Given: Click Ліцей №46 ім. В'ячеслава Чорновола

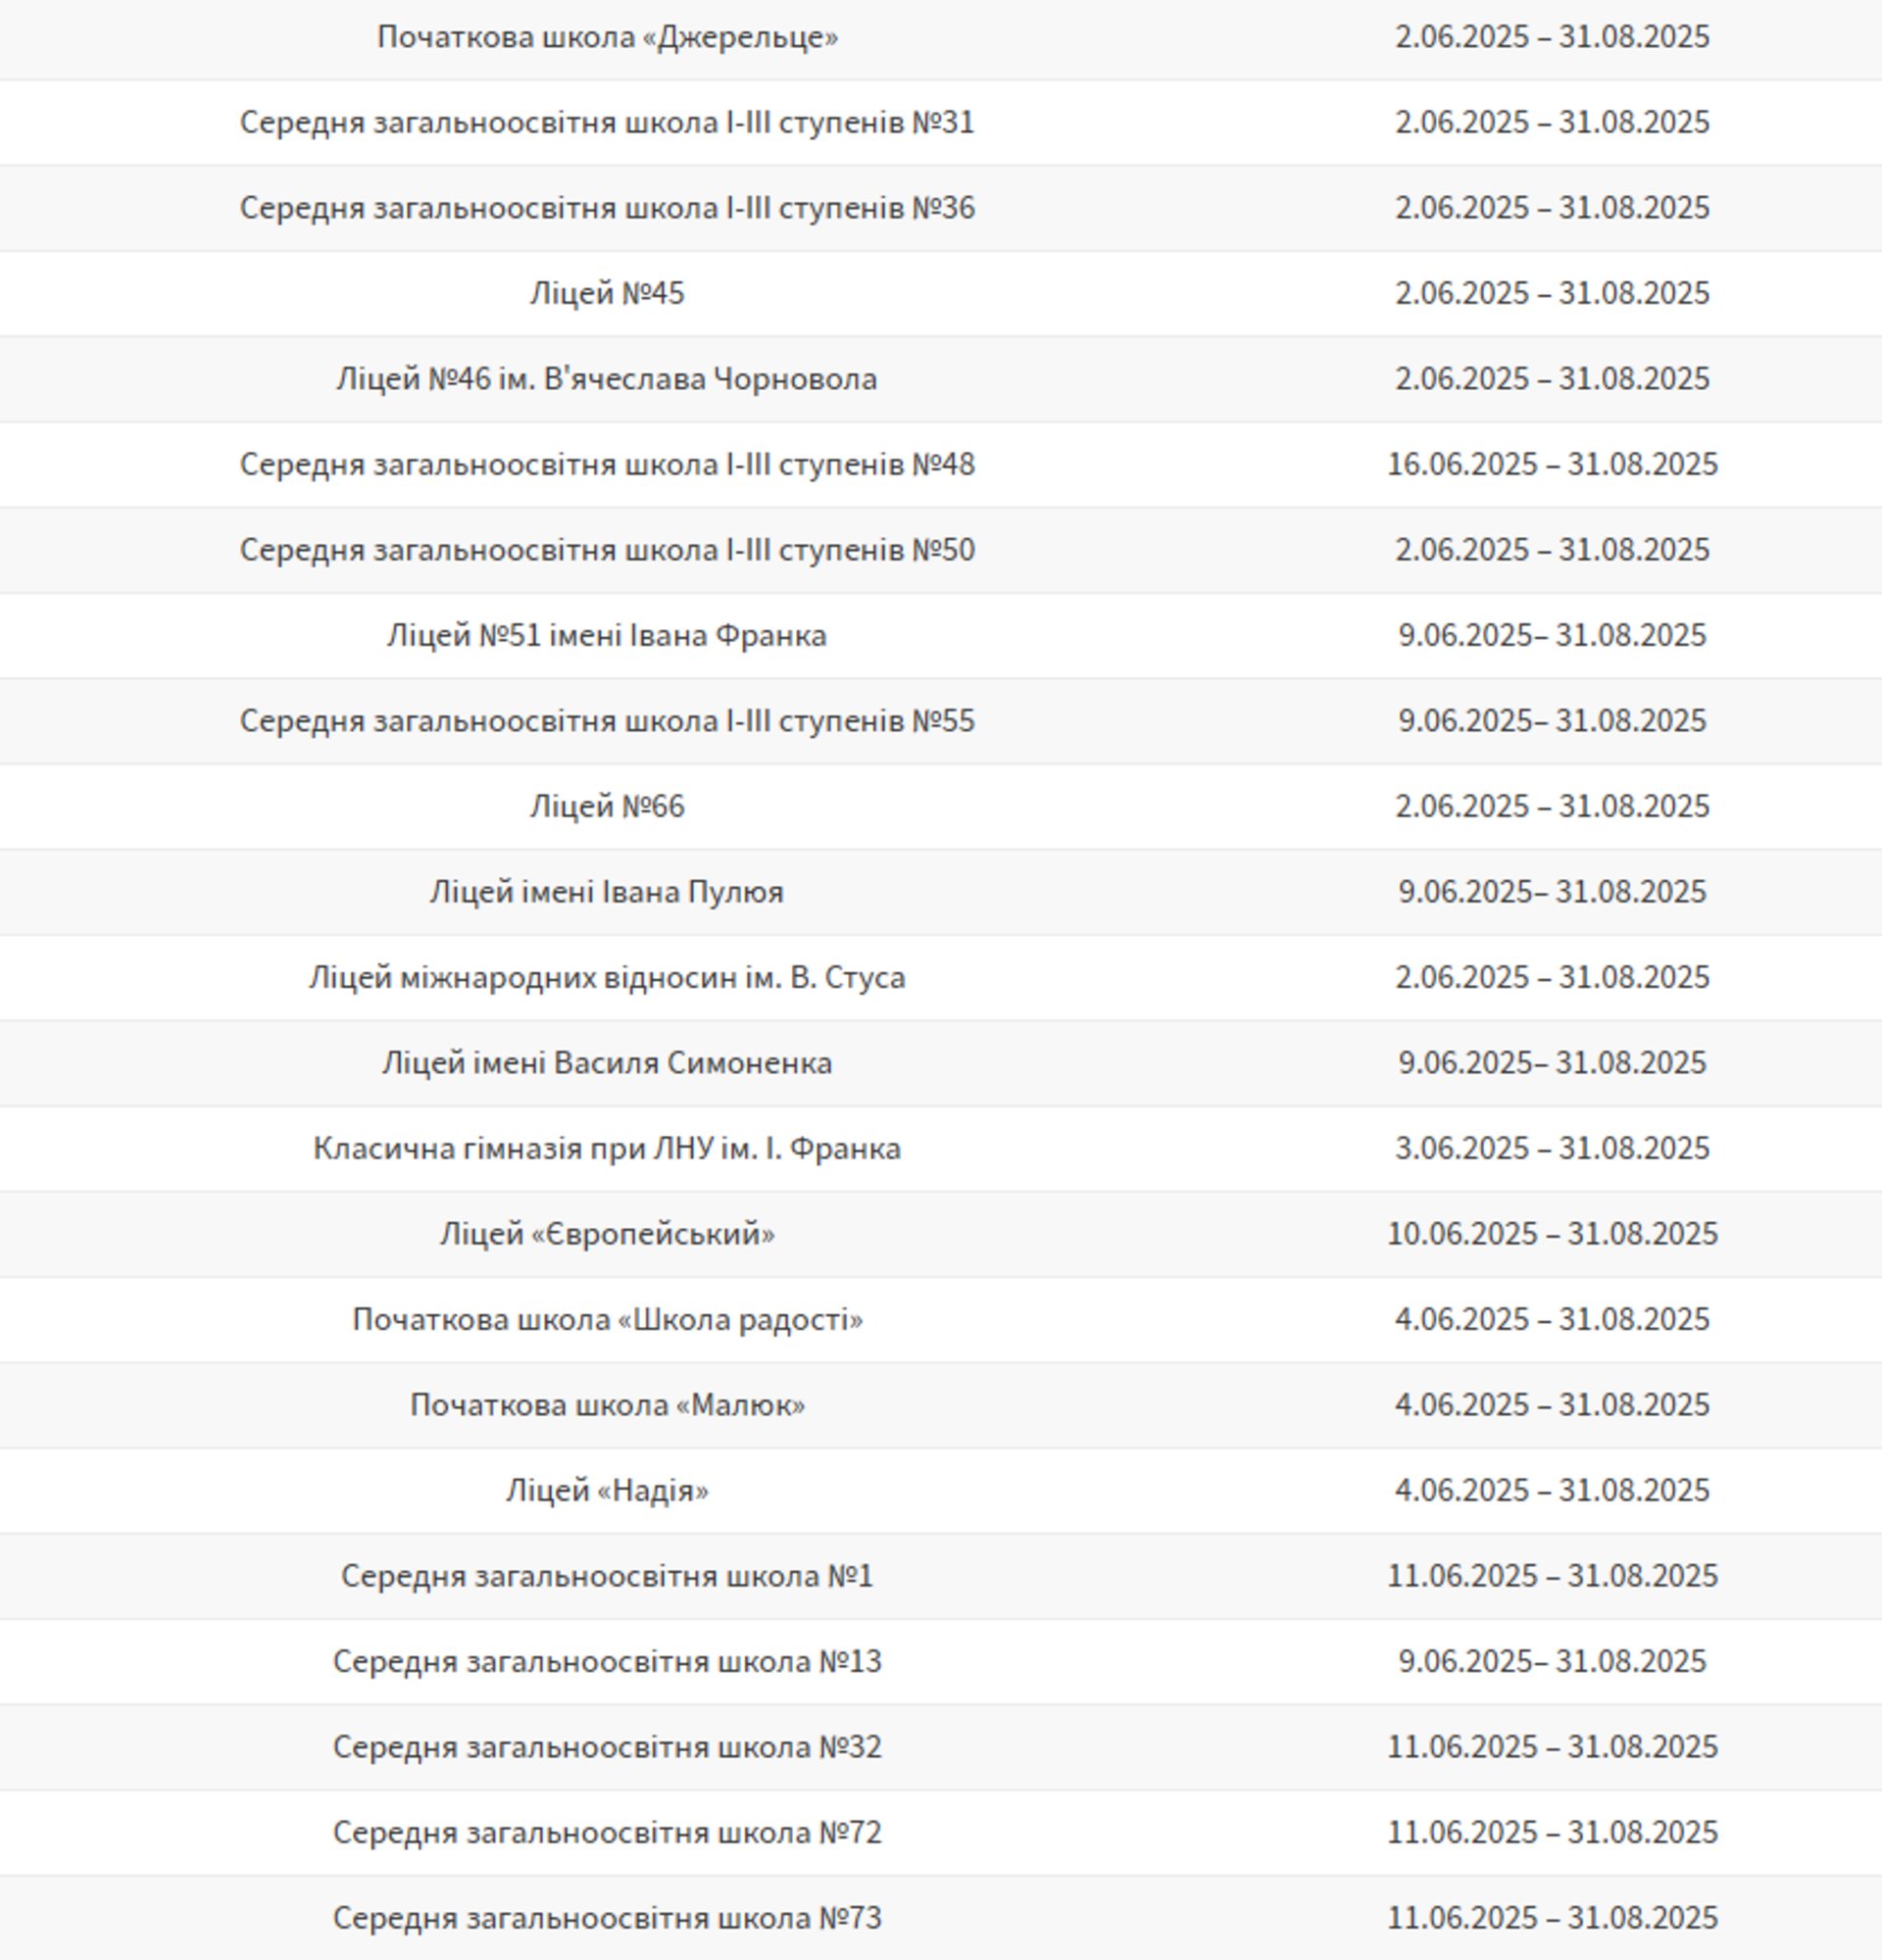Looking at the screenshot, I should 607,379.
